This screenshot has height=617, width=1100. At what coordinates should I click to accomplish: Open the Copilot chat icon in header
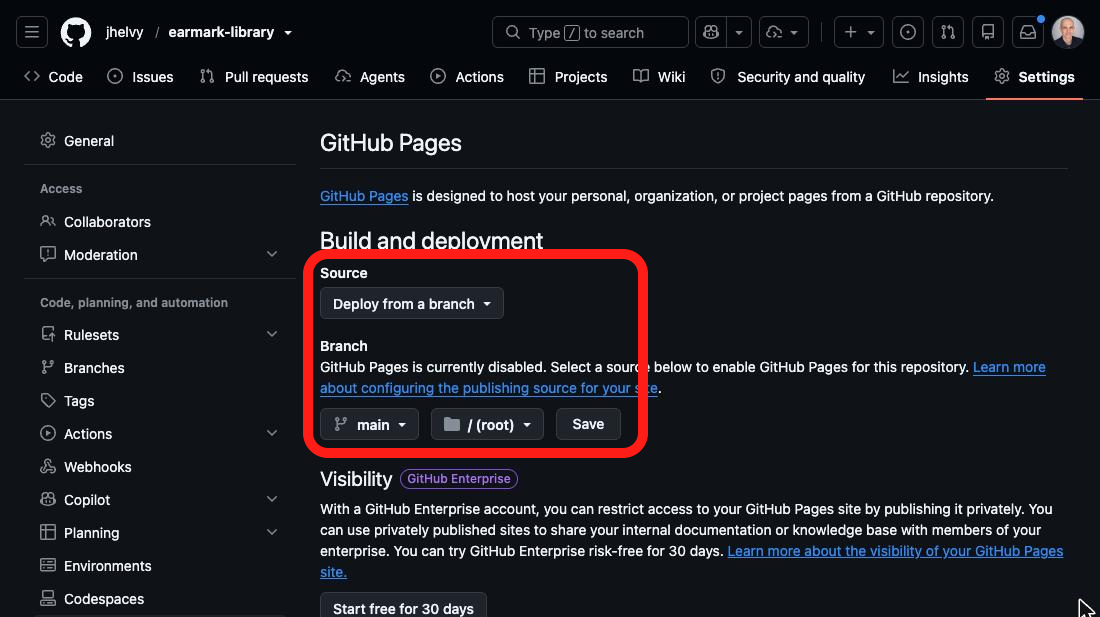(711, 32)
